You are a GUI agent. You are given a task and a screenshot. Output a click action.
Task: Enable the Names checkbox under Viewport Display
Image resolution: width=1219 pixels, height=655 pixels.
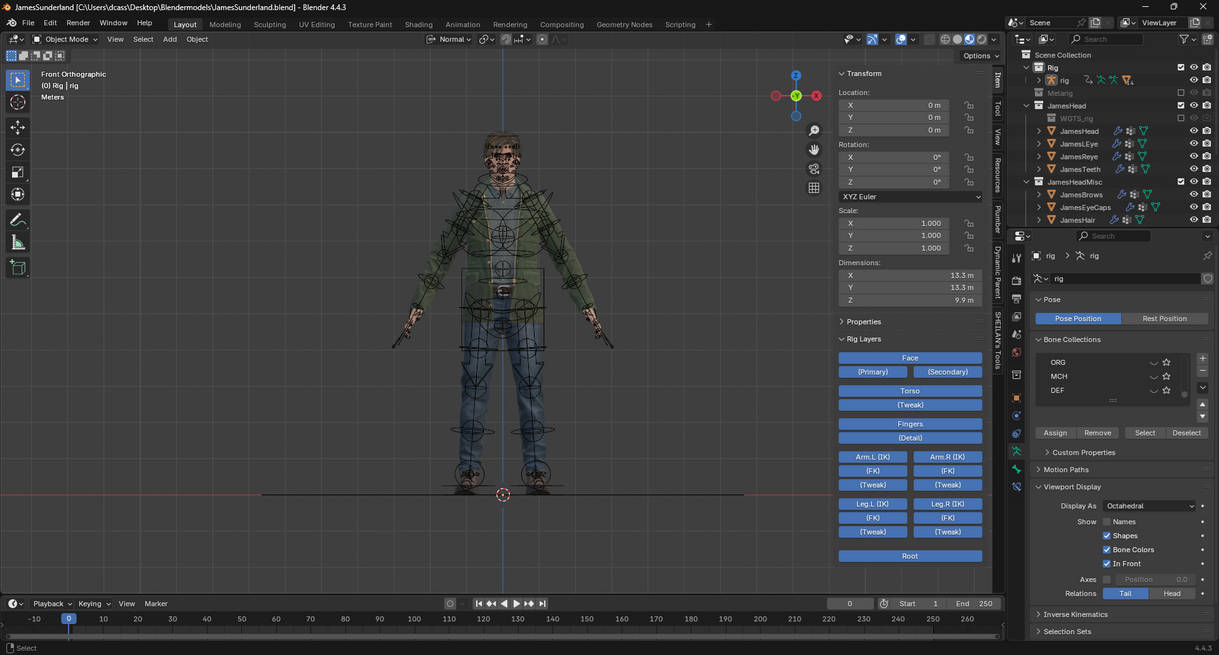tap(1106, 521)
